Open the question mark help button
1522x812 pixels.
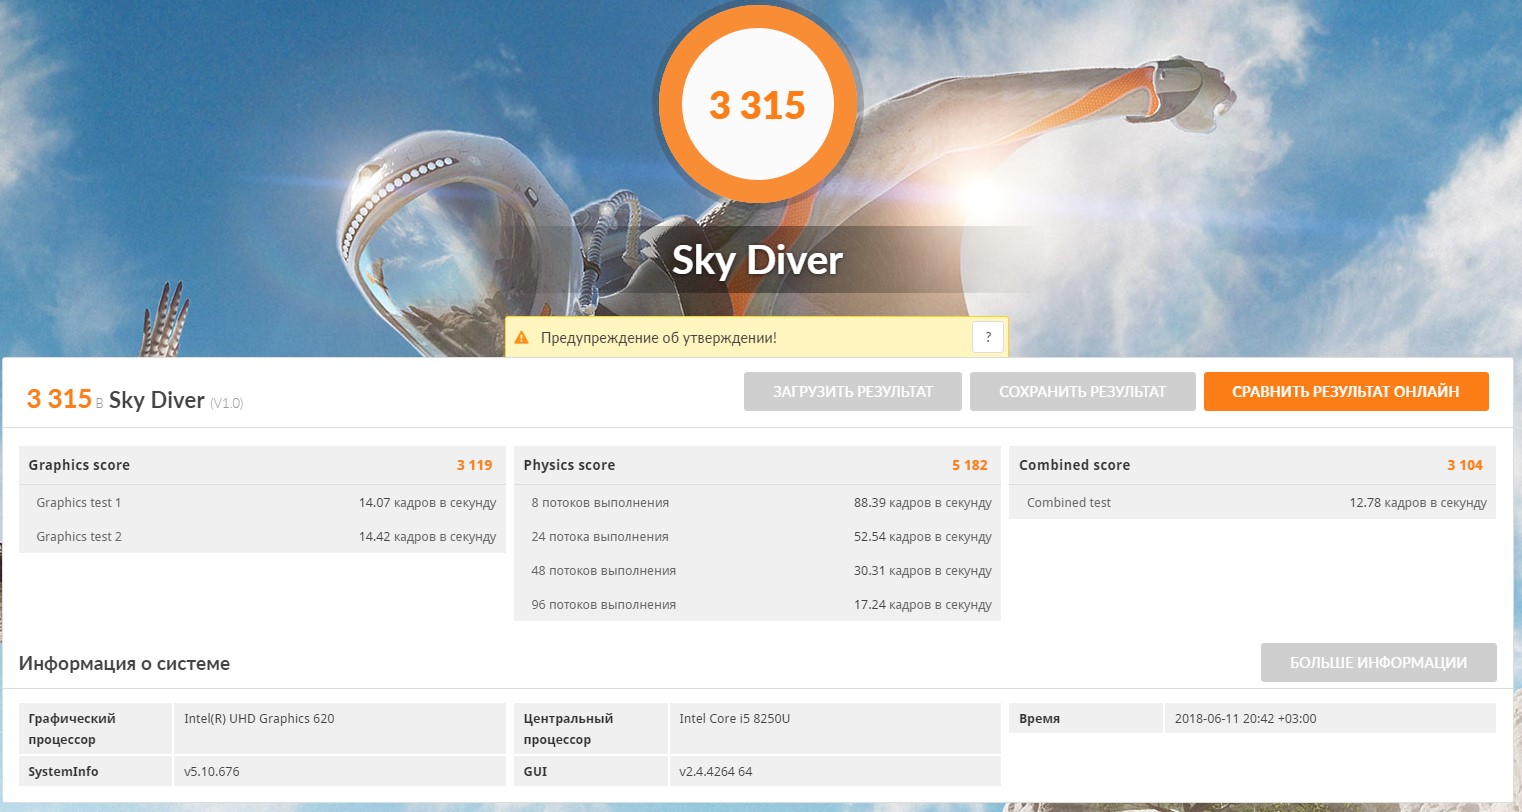tap(988, 337)
